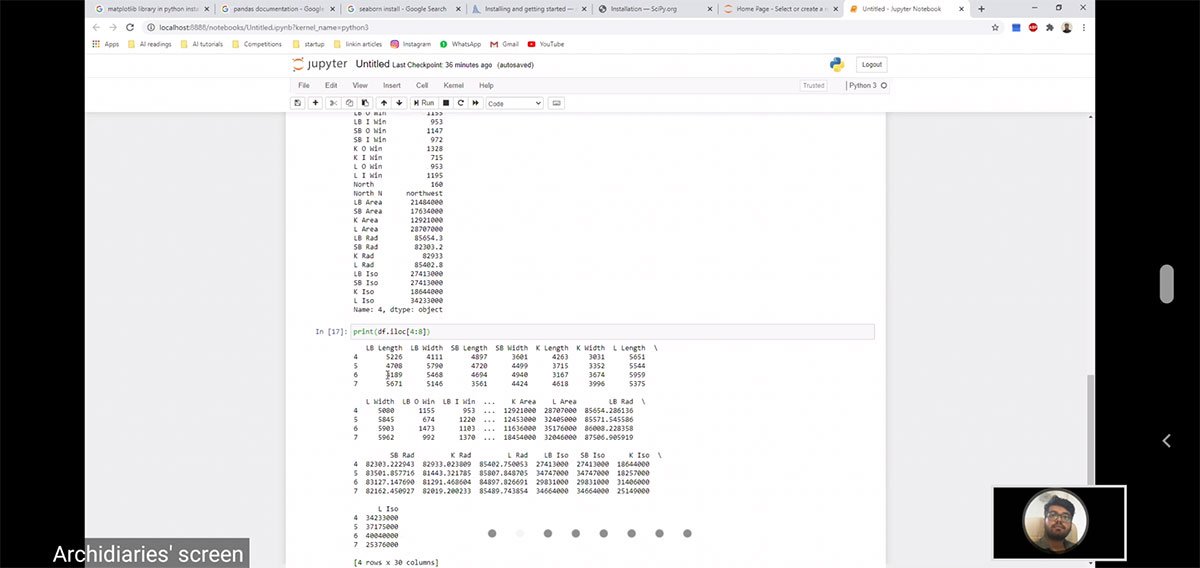Rename the notebook titled Untitled

tap(372, 64)
